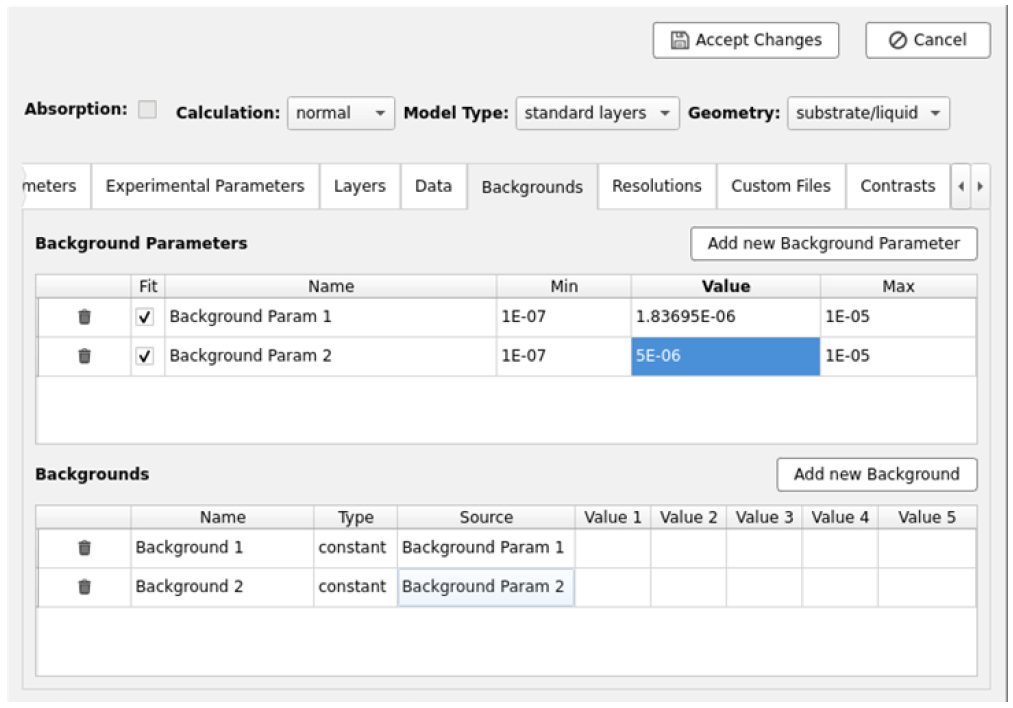
Task: Change Type of Background 2
Action: pos(355,587)
